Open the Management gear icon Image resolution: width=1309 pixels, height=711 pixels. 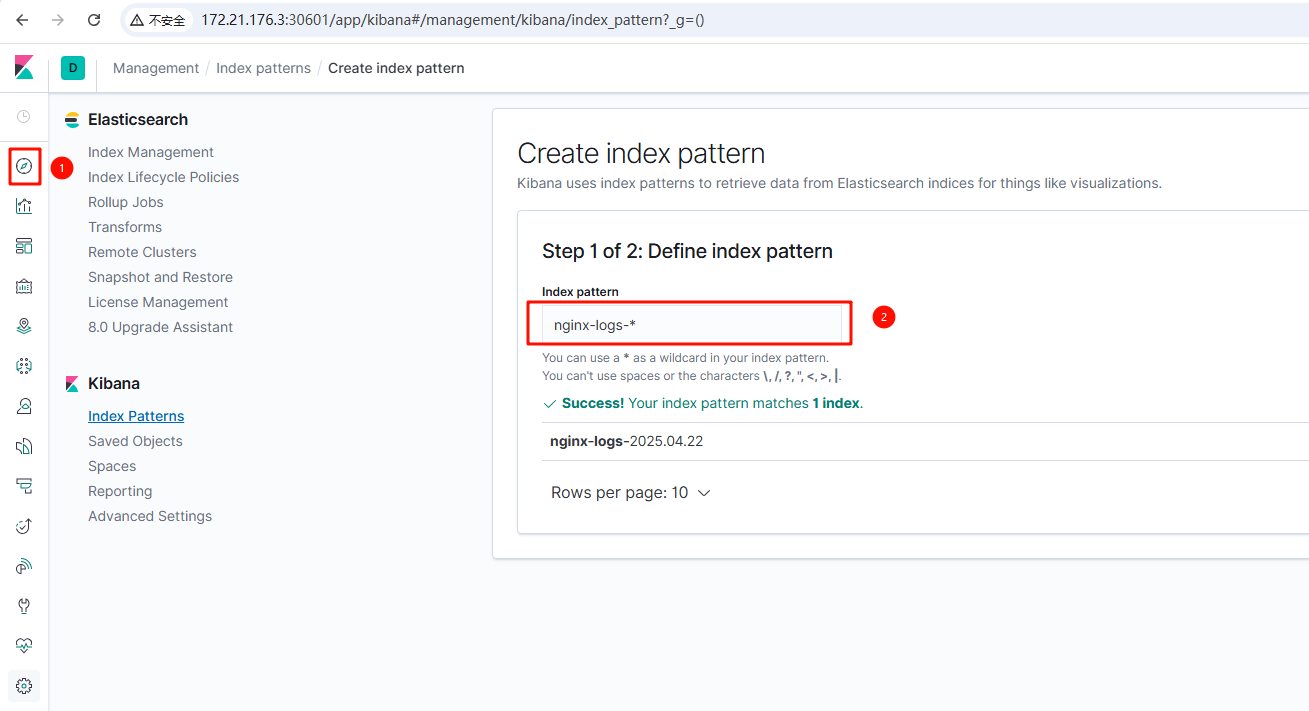[24, 686]
